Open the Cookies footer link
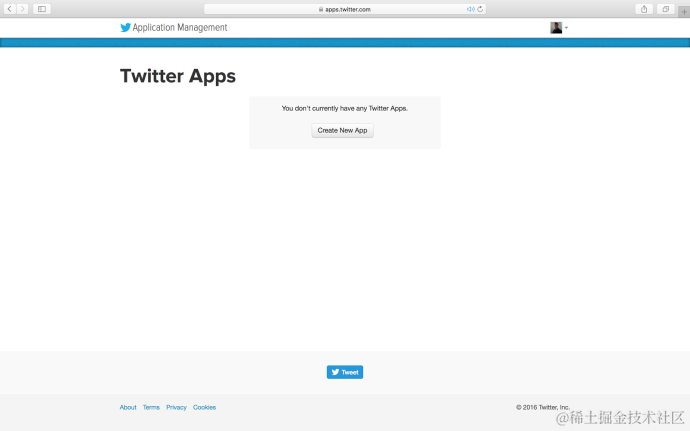This screenshot has height=431, width=690. point(204,407)
